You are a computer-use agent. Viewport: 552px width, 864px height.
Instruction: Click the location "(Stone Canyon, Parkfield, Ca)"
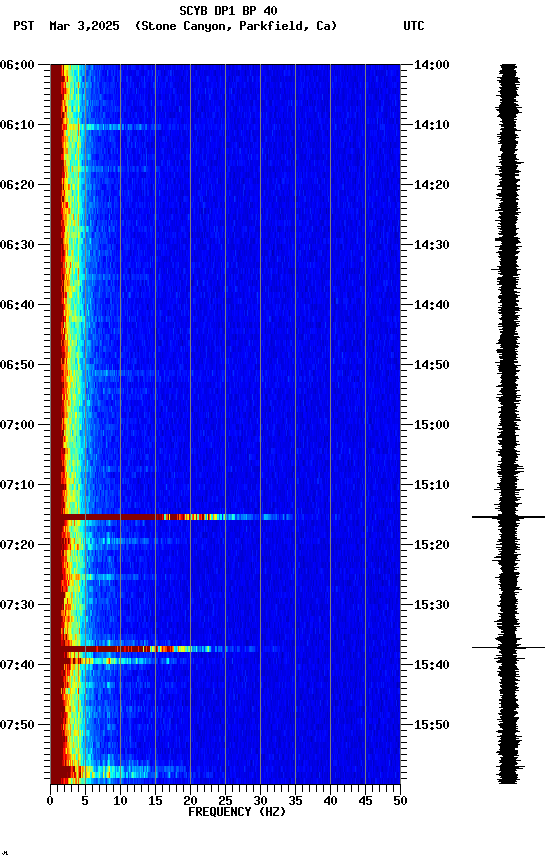coord(236,26)
